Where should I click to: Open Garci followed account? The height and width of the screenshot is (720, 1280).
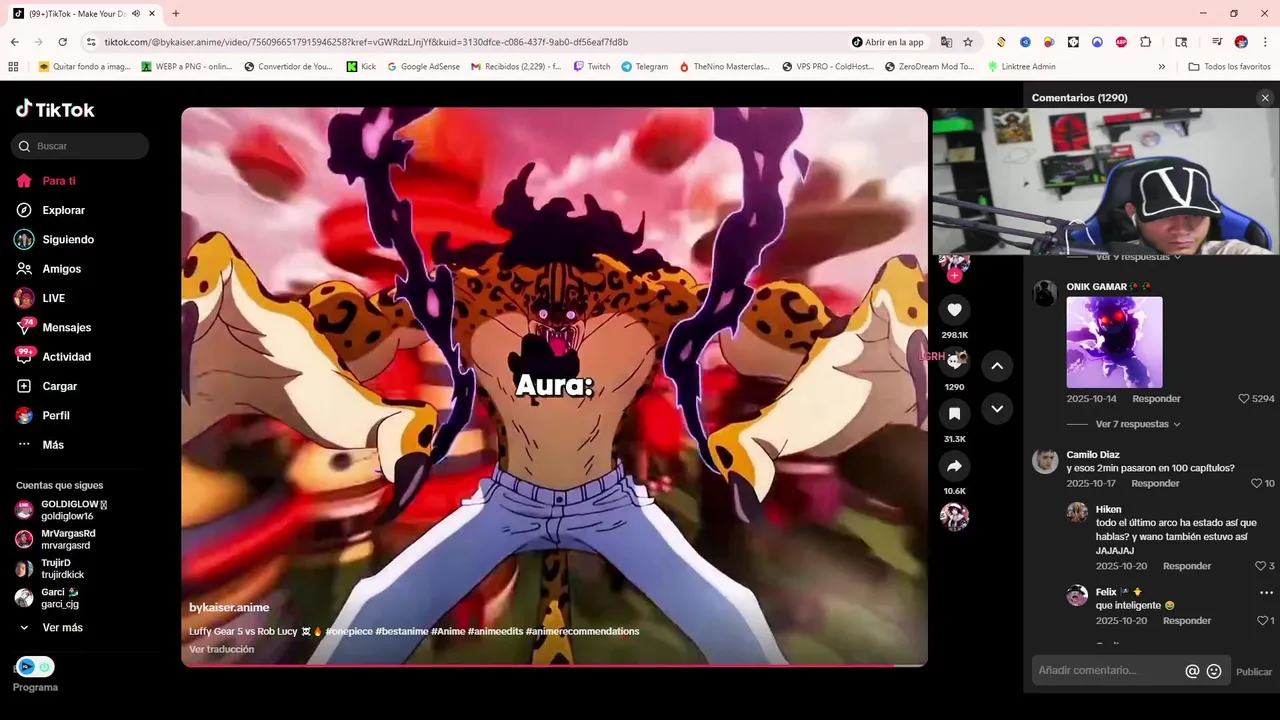[x=62, y=598]
